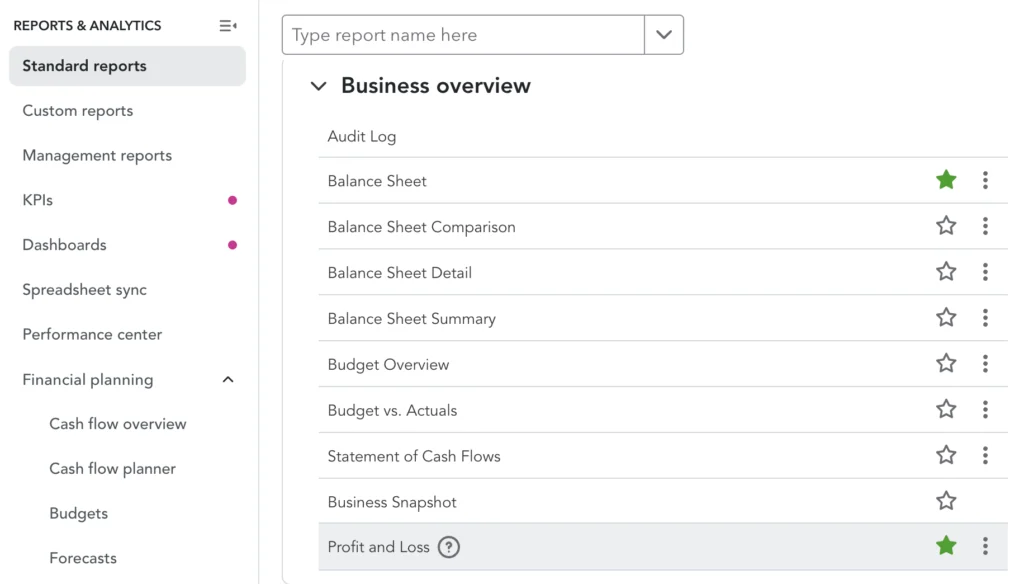
Task: Open Cash flow overview
Action: [x=118, y=424]
